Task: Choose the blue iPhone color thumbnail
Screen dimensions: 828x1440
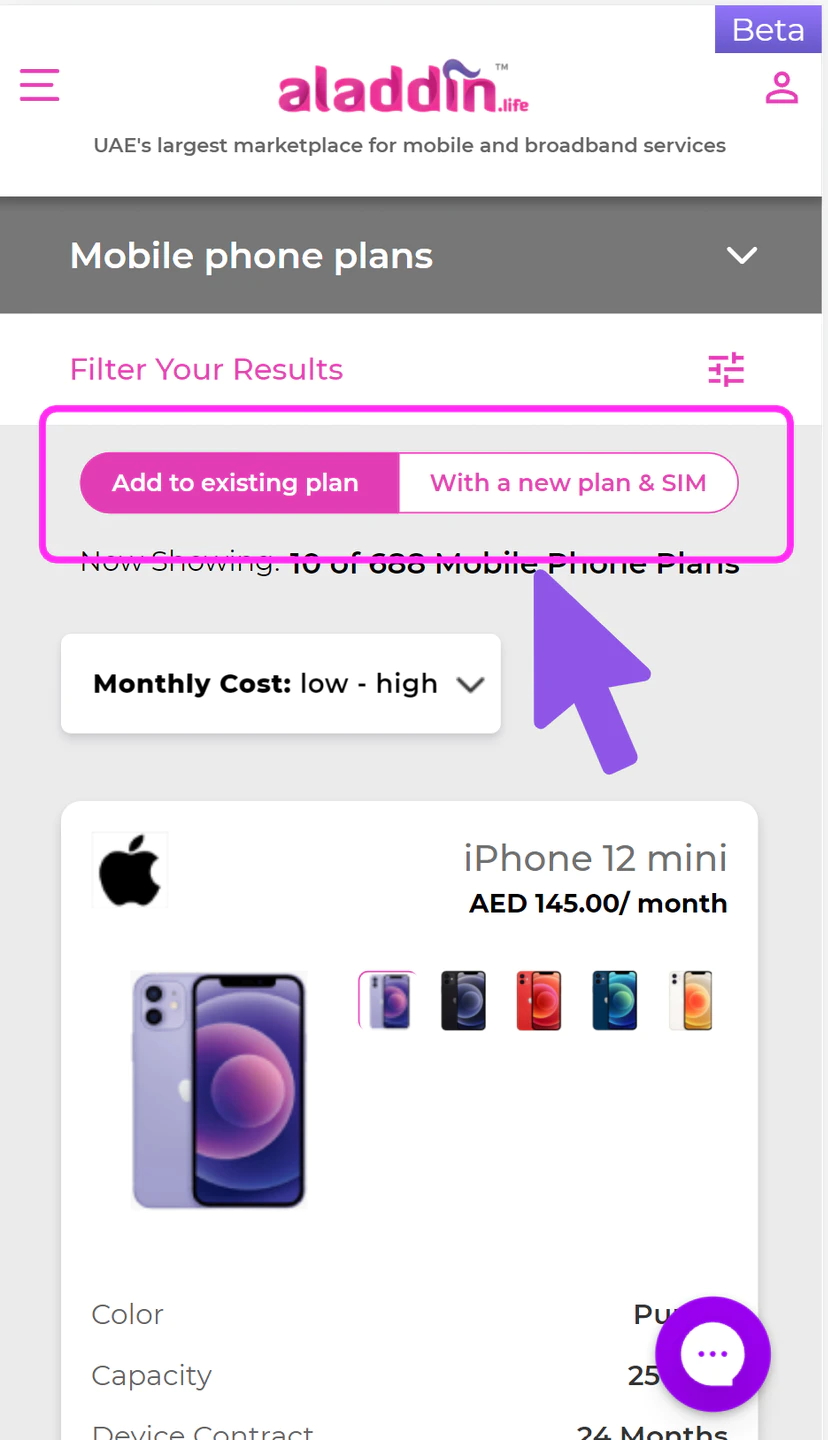Action: point(614,1000)
